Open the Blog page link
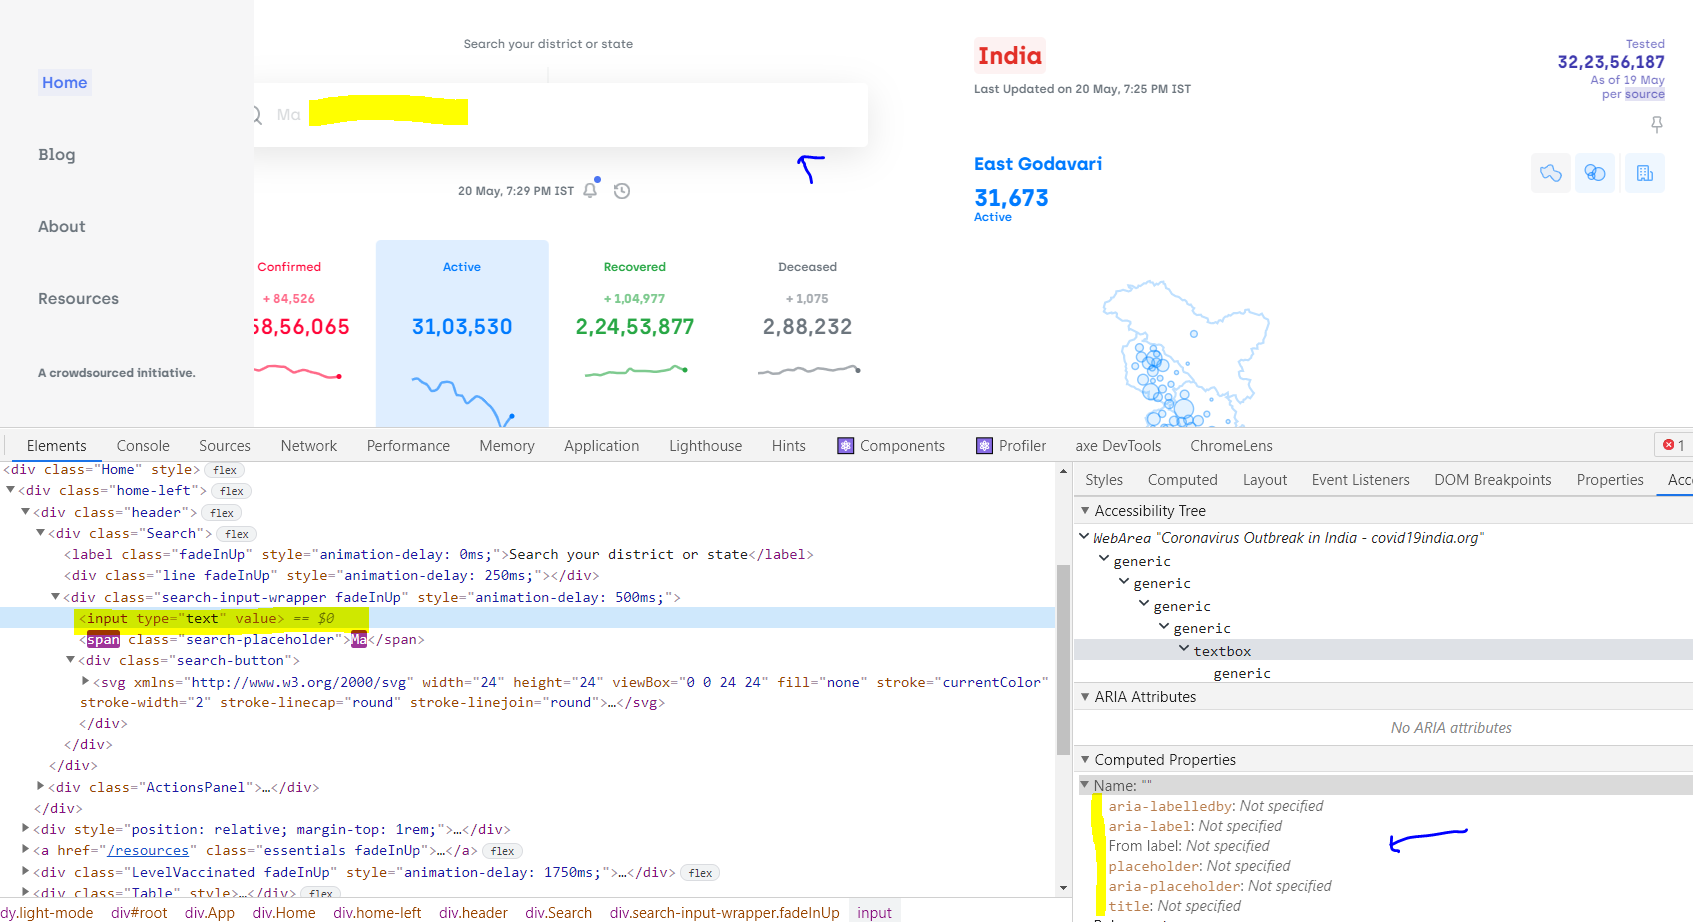 click(57, 155)
